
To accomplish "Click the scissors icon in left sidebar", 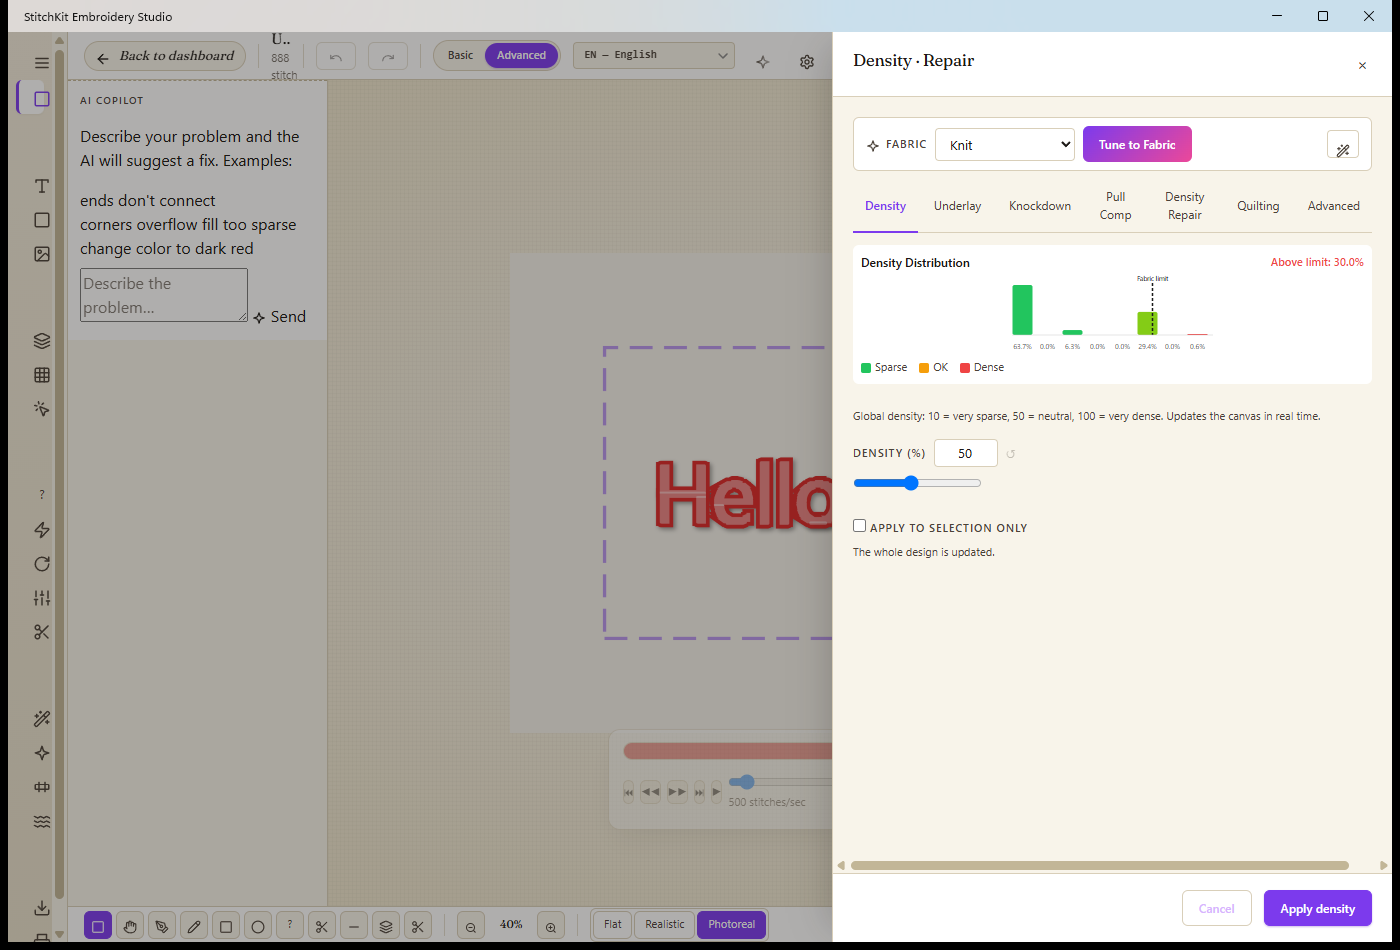I will pos(42,632).
